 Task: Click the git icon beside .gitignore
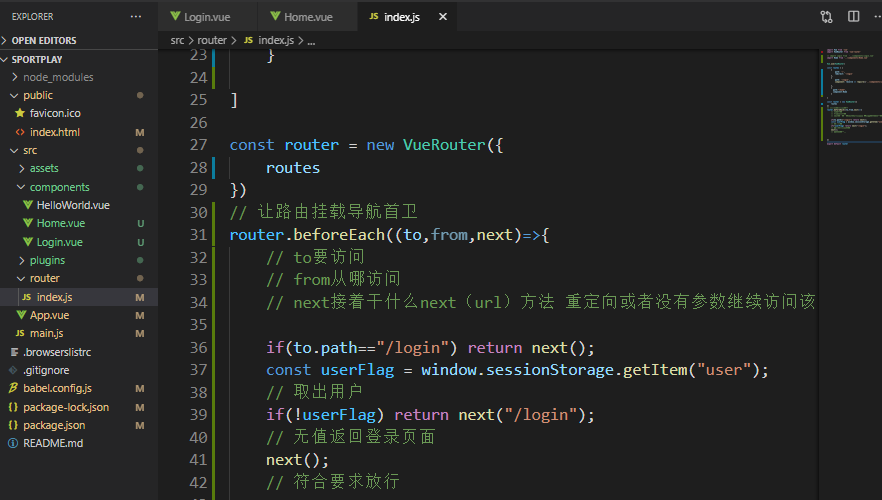pos(13,370)
